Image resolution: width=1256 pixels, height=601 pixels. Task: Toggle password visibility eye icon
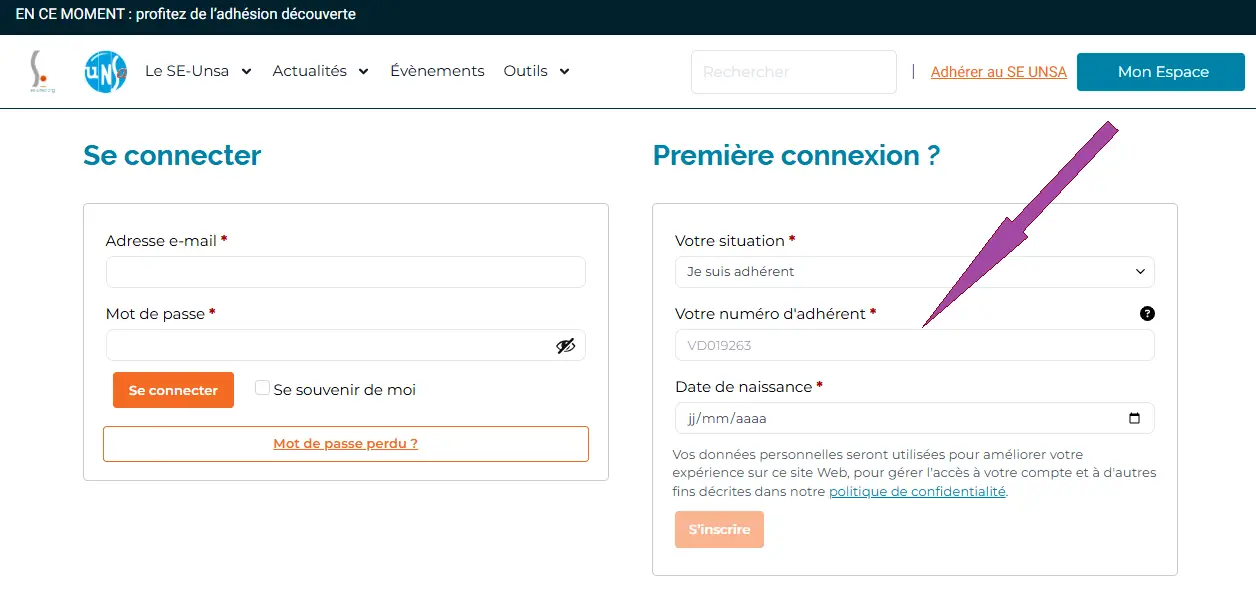(x=566, y=346)
